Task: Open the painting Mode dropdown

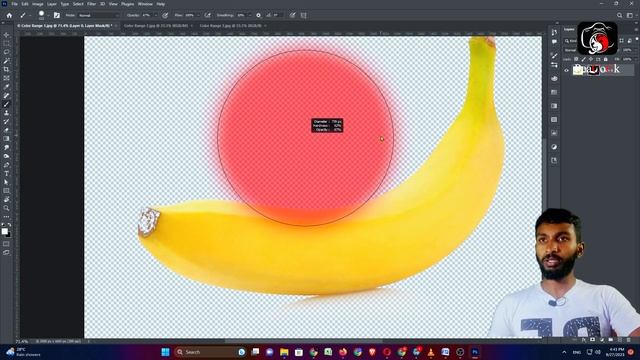Action: point(99,15)
